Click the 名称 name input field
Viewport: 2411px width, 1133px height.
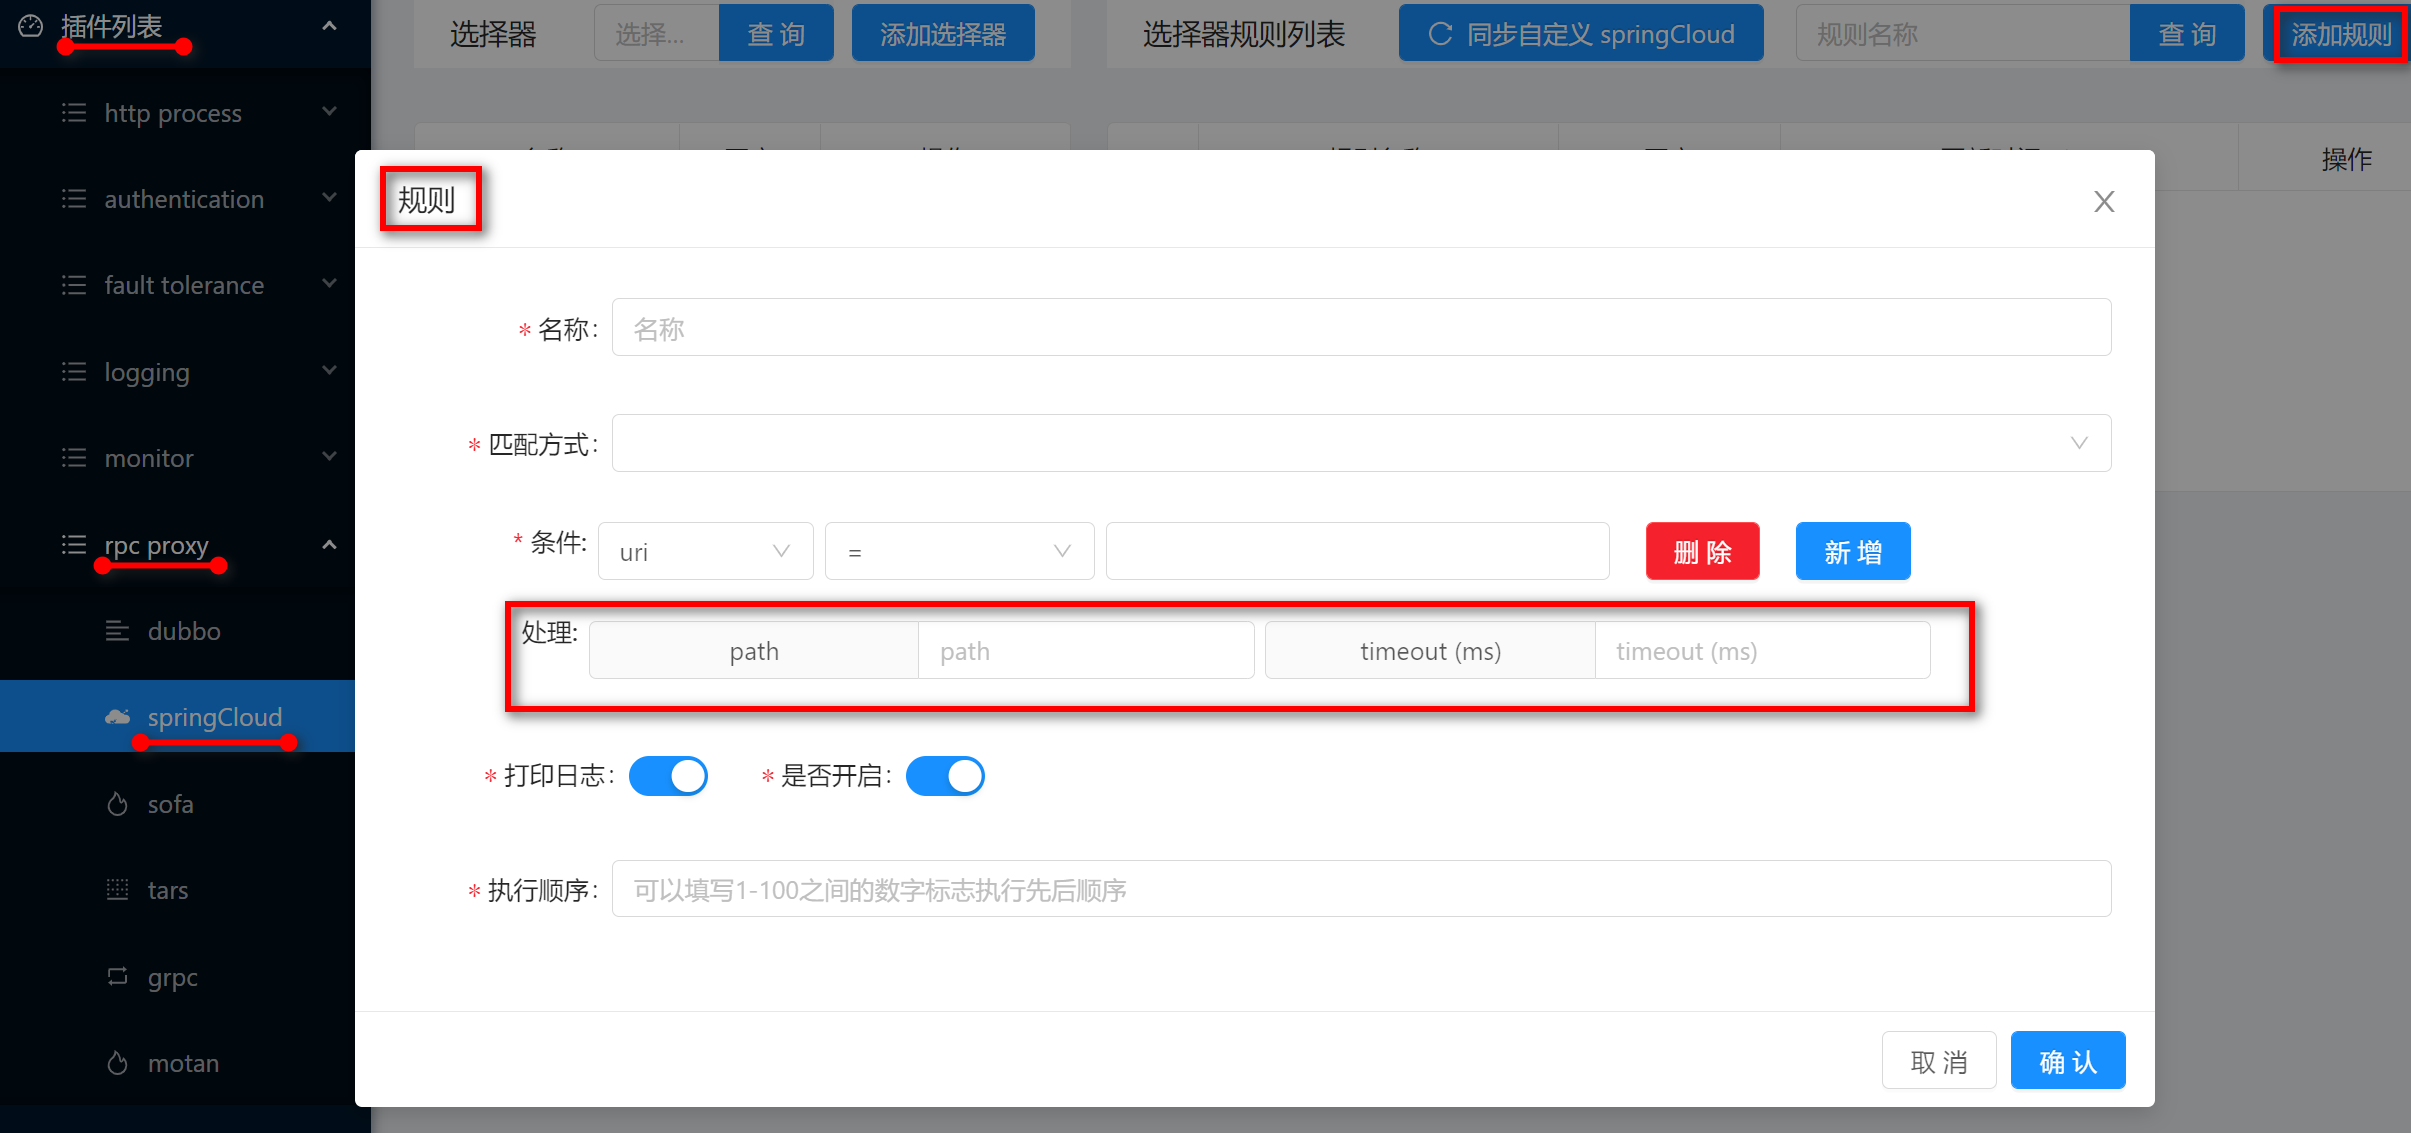coord(1361,328)
